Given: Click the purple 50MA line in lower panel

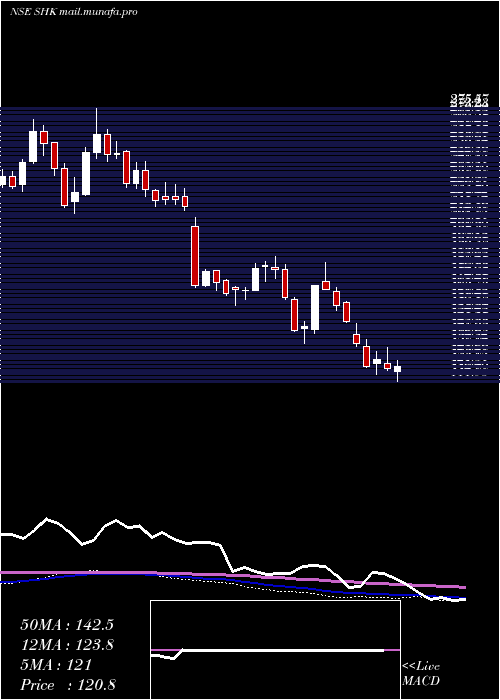Looking at the screenshot, I should click(232, 575).
